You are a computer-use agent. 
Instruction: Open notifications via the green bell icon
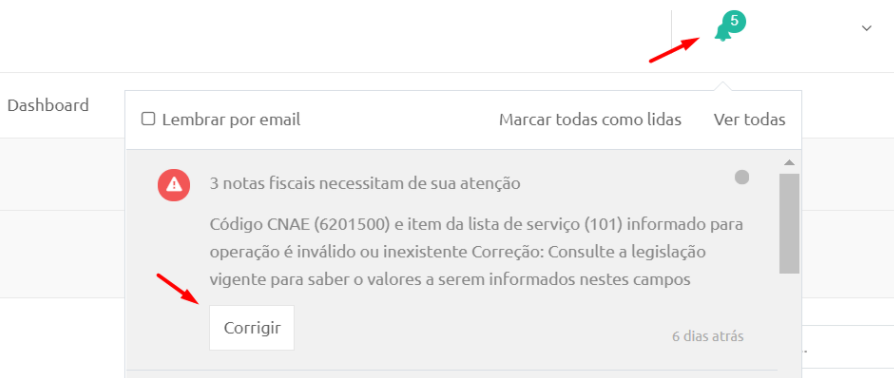tap(723, 33)
